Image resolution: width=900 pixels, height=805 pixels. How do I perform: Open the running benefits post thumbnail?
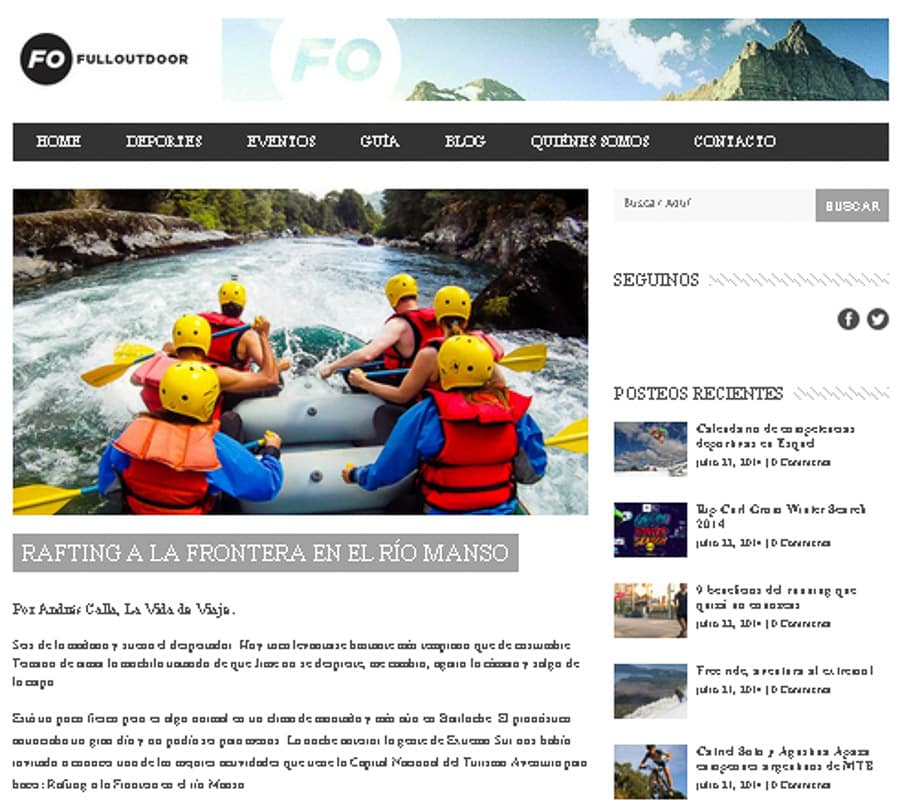650,610
